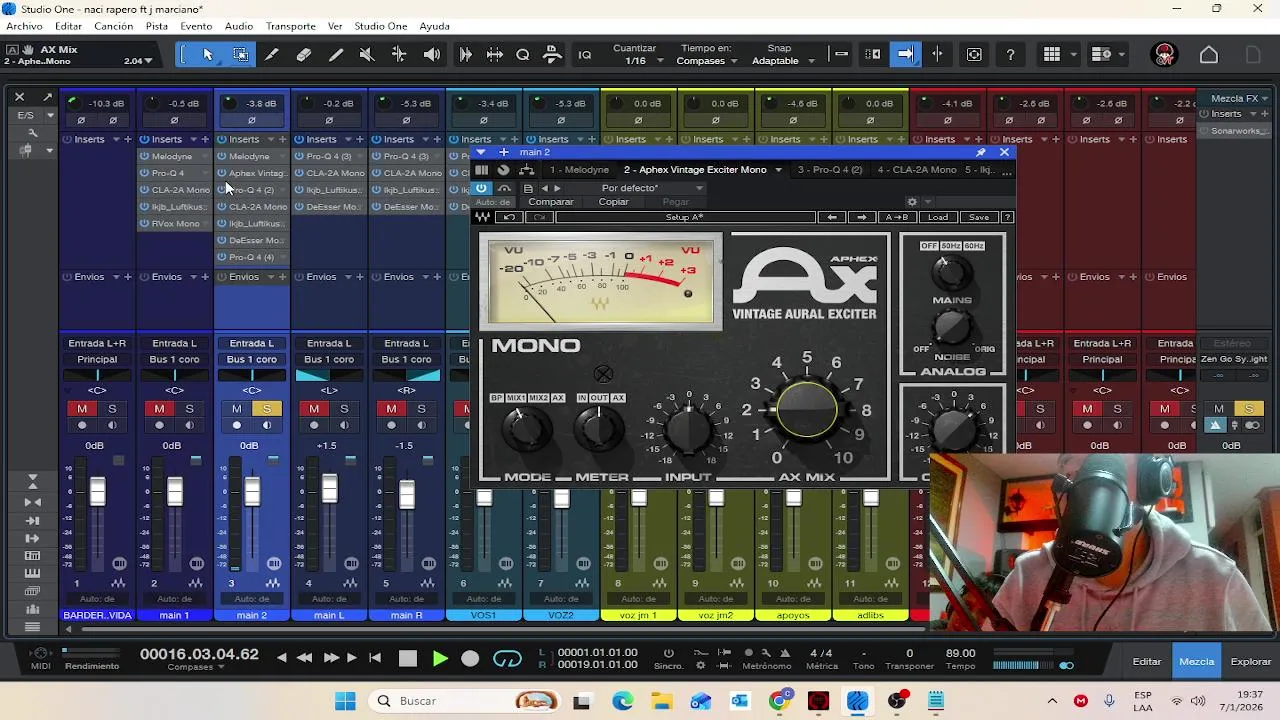
Task: Select the Eraser tool
Action: [303, 55]
